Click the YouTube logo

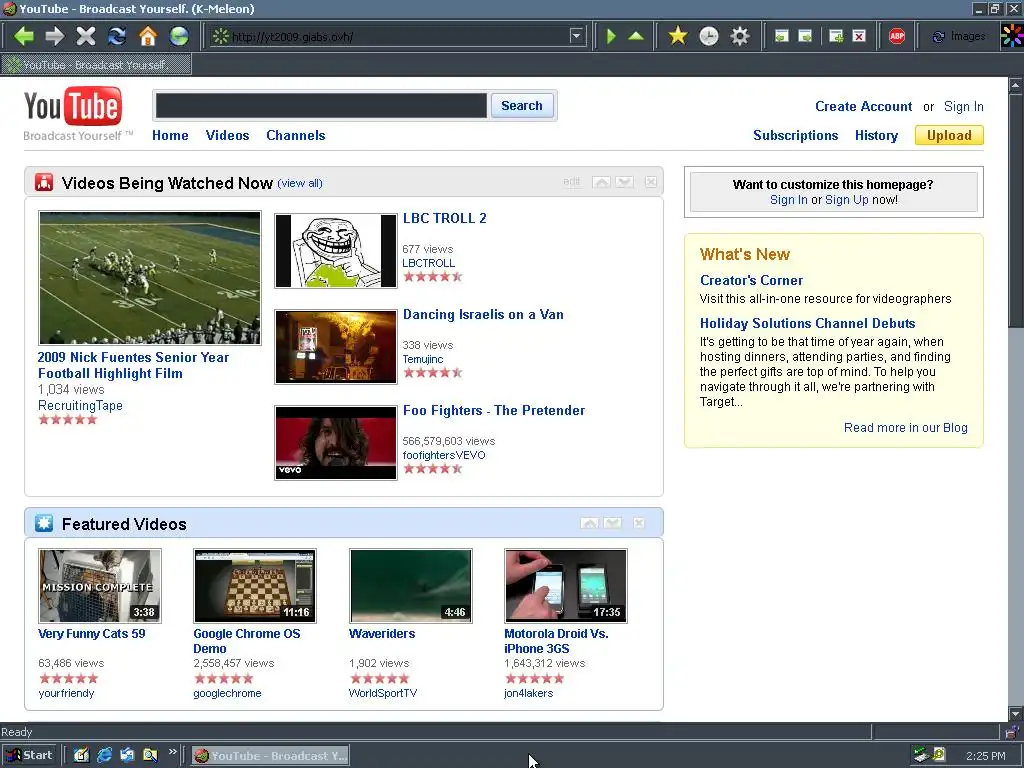click(73, 106)
